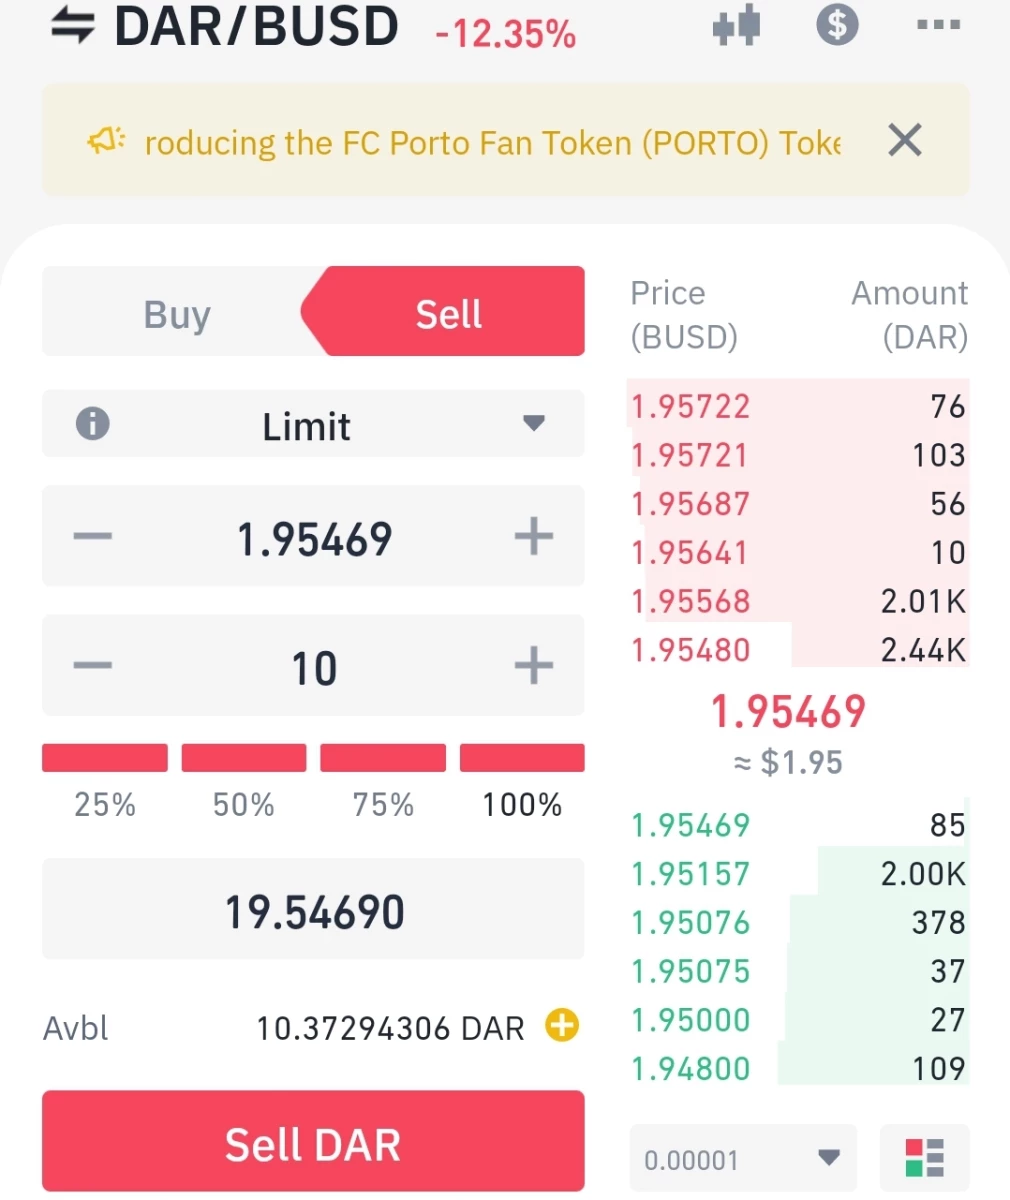Screen dimensions: 1010x1200
Task: Switch to the Buy tab
Action: click(x=177, y=314)
